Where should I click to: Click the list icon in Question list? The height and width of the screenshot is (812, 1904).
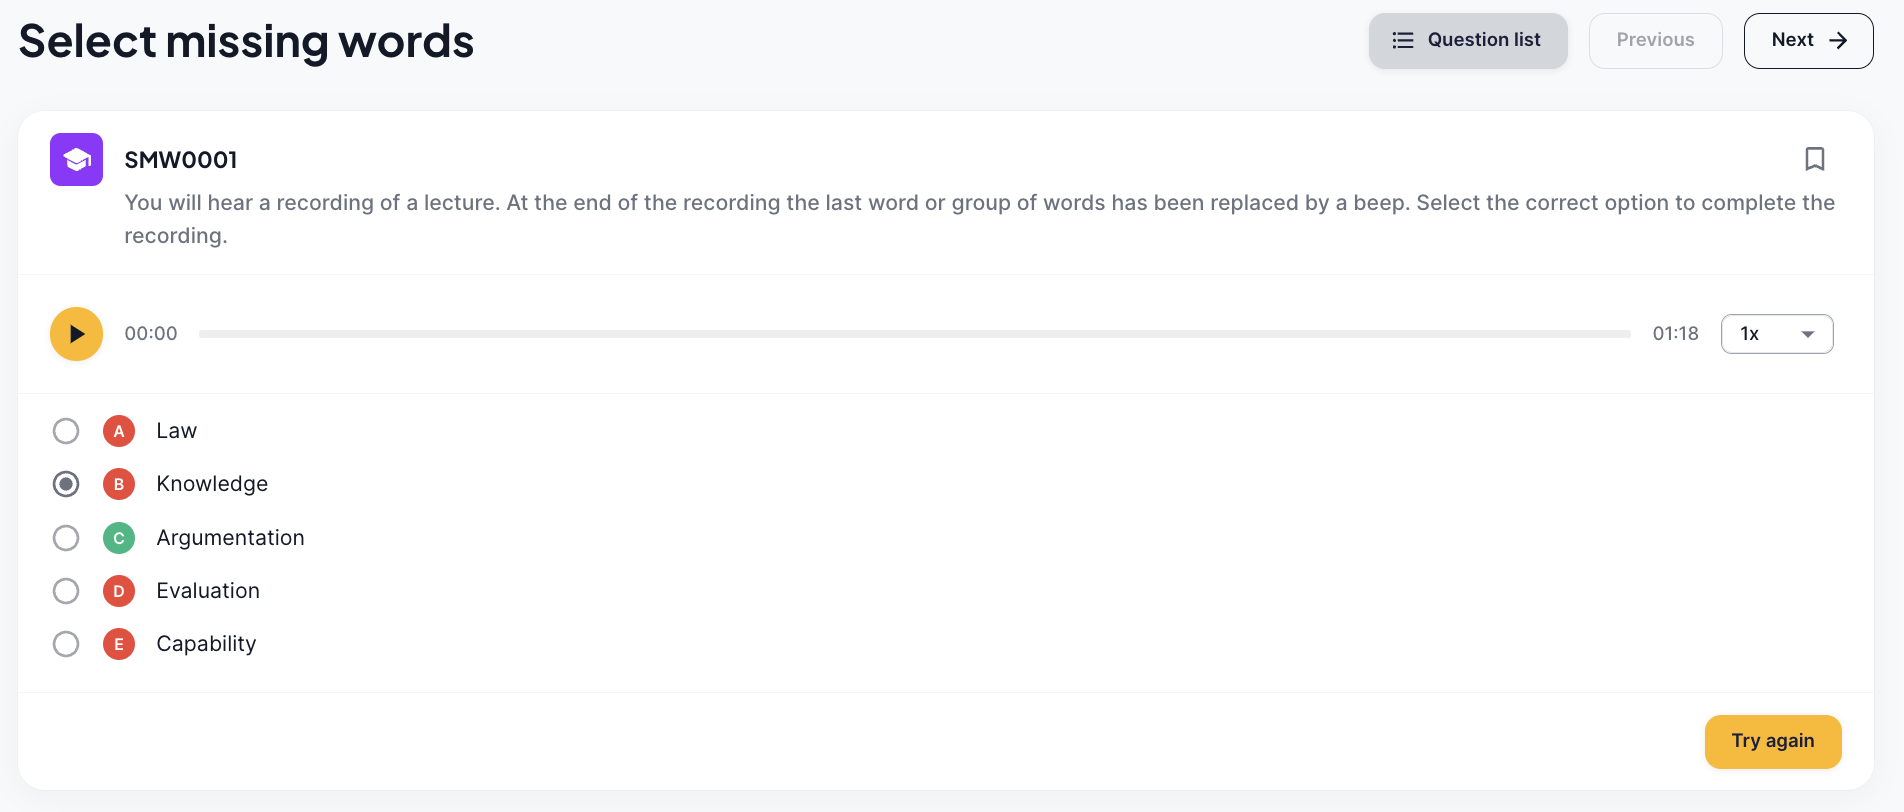(1403, 40)
